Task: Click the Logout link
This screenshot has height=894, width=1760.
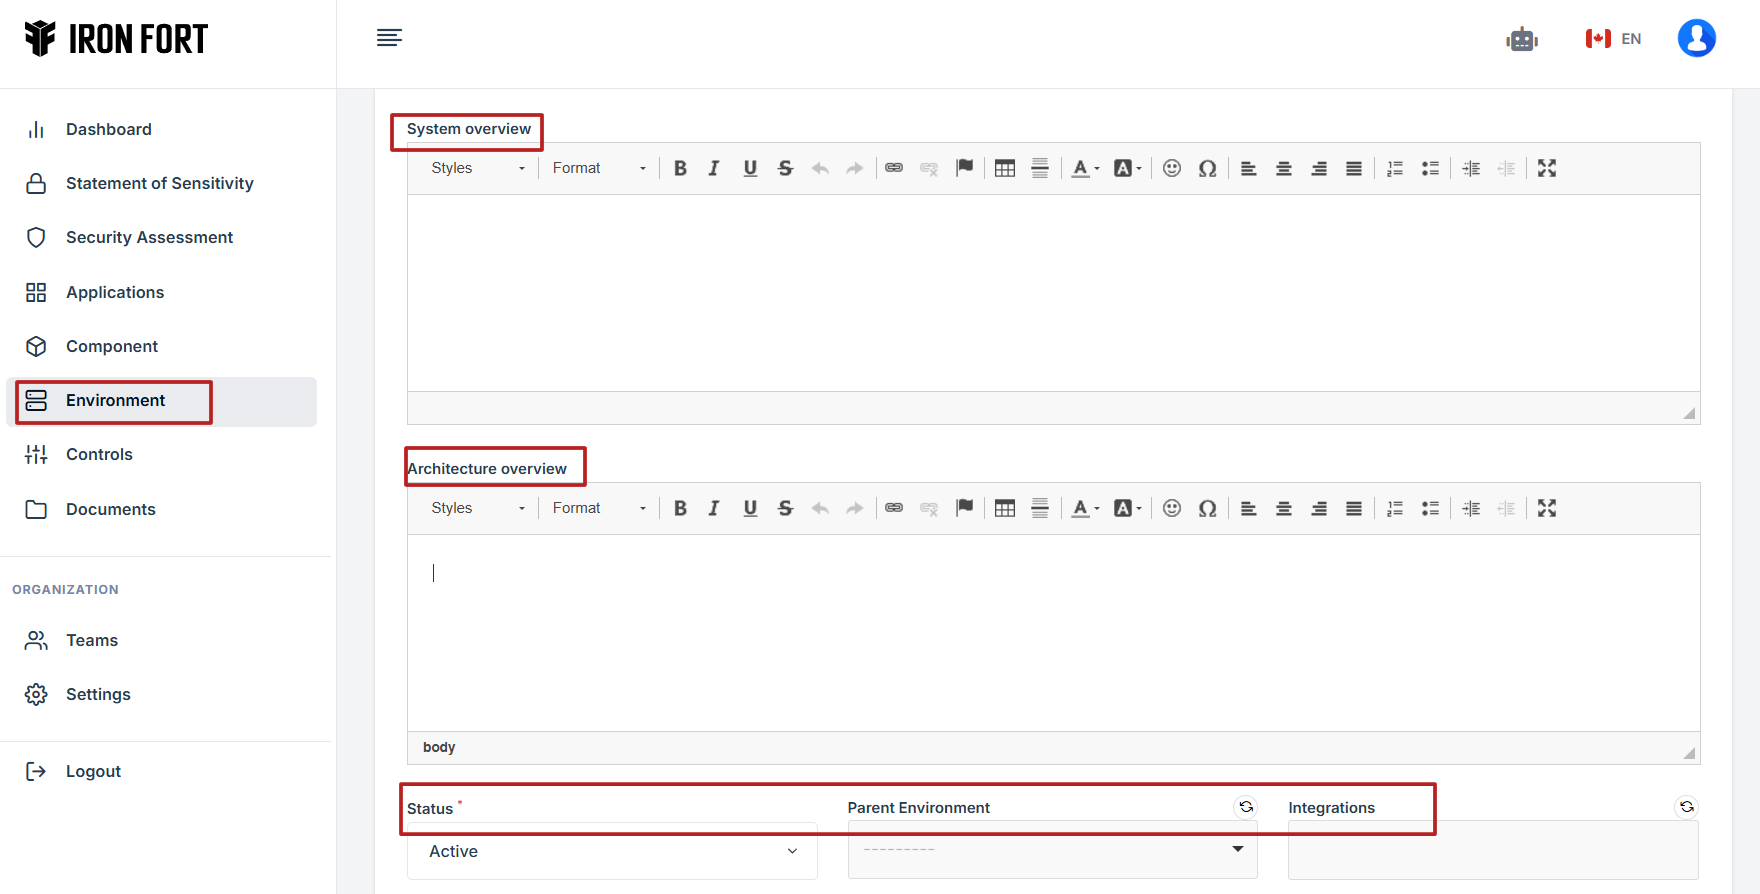Action: tap(93, 771)
